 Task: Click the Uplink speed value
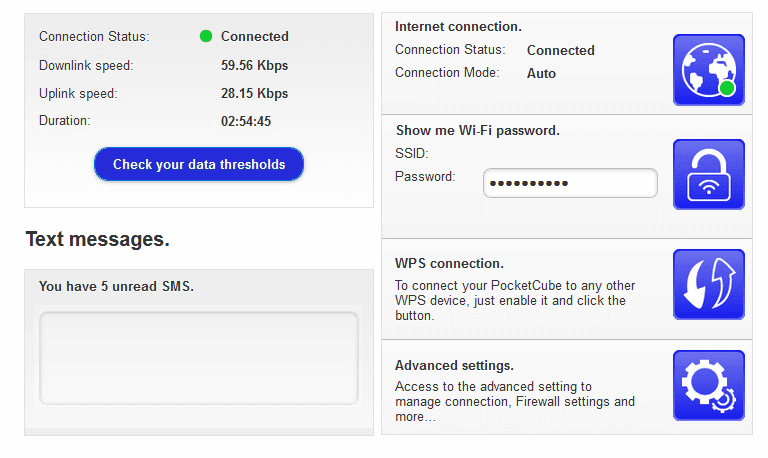point(254,93)
